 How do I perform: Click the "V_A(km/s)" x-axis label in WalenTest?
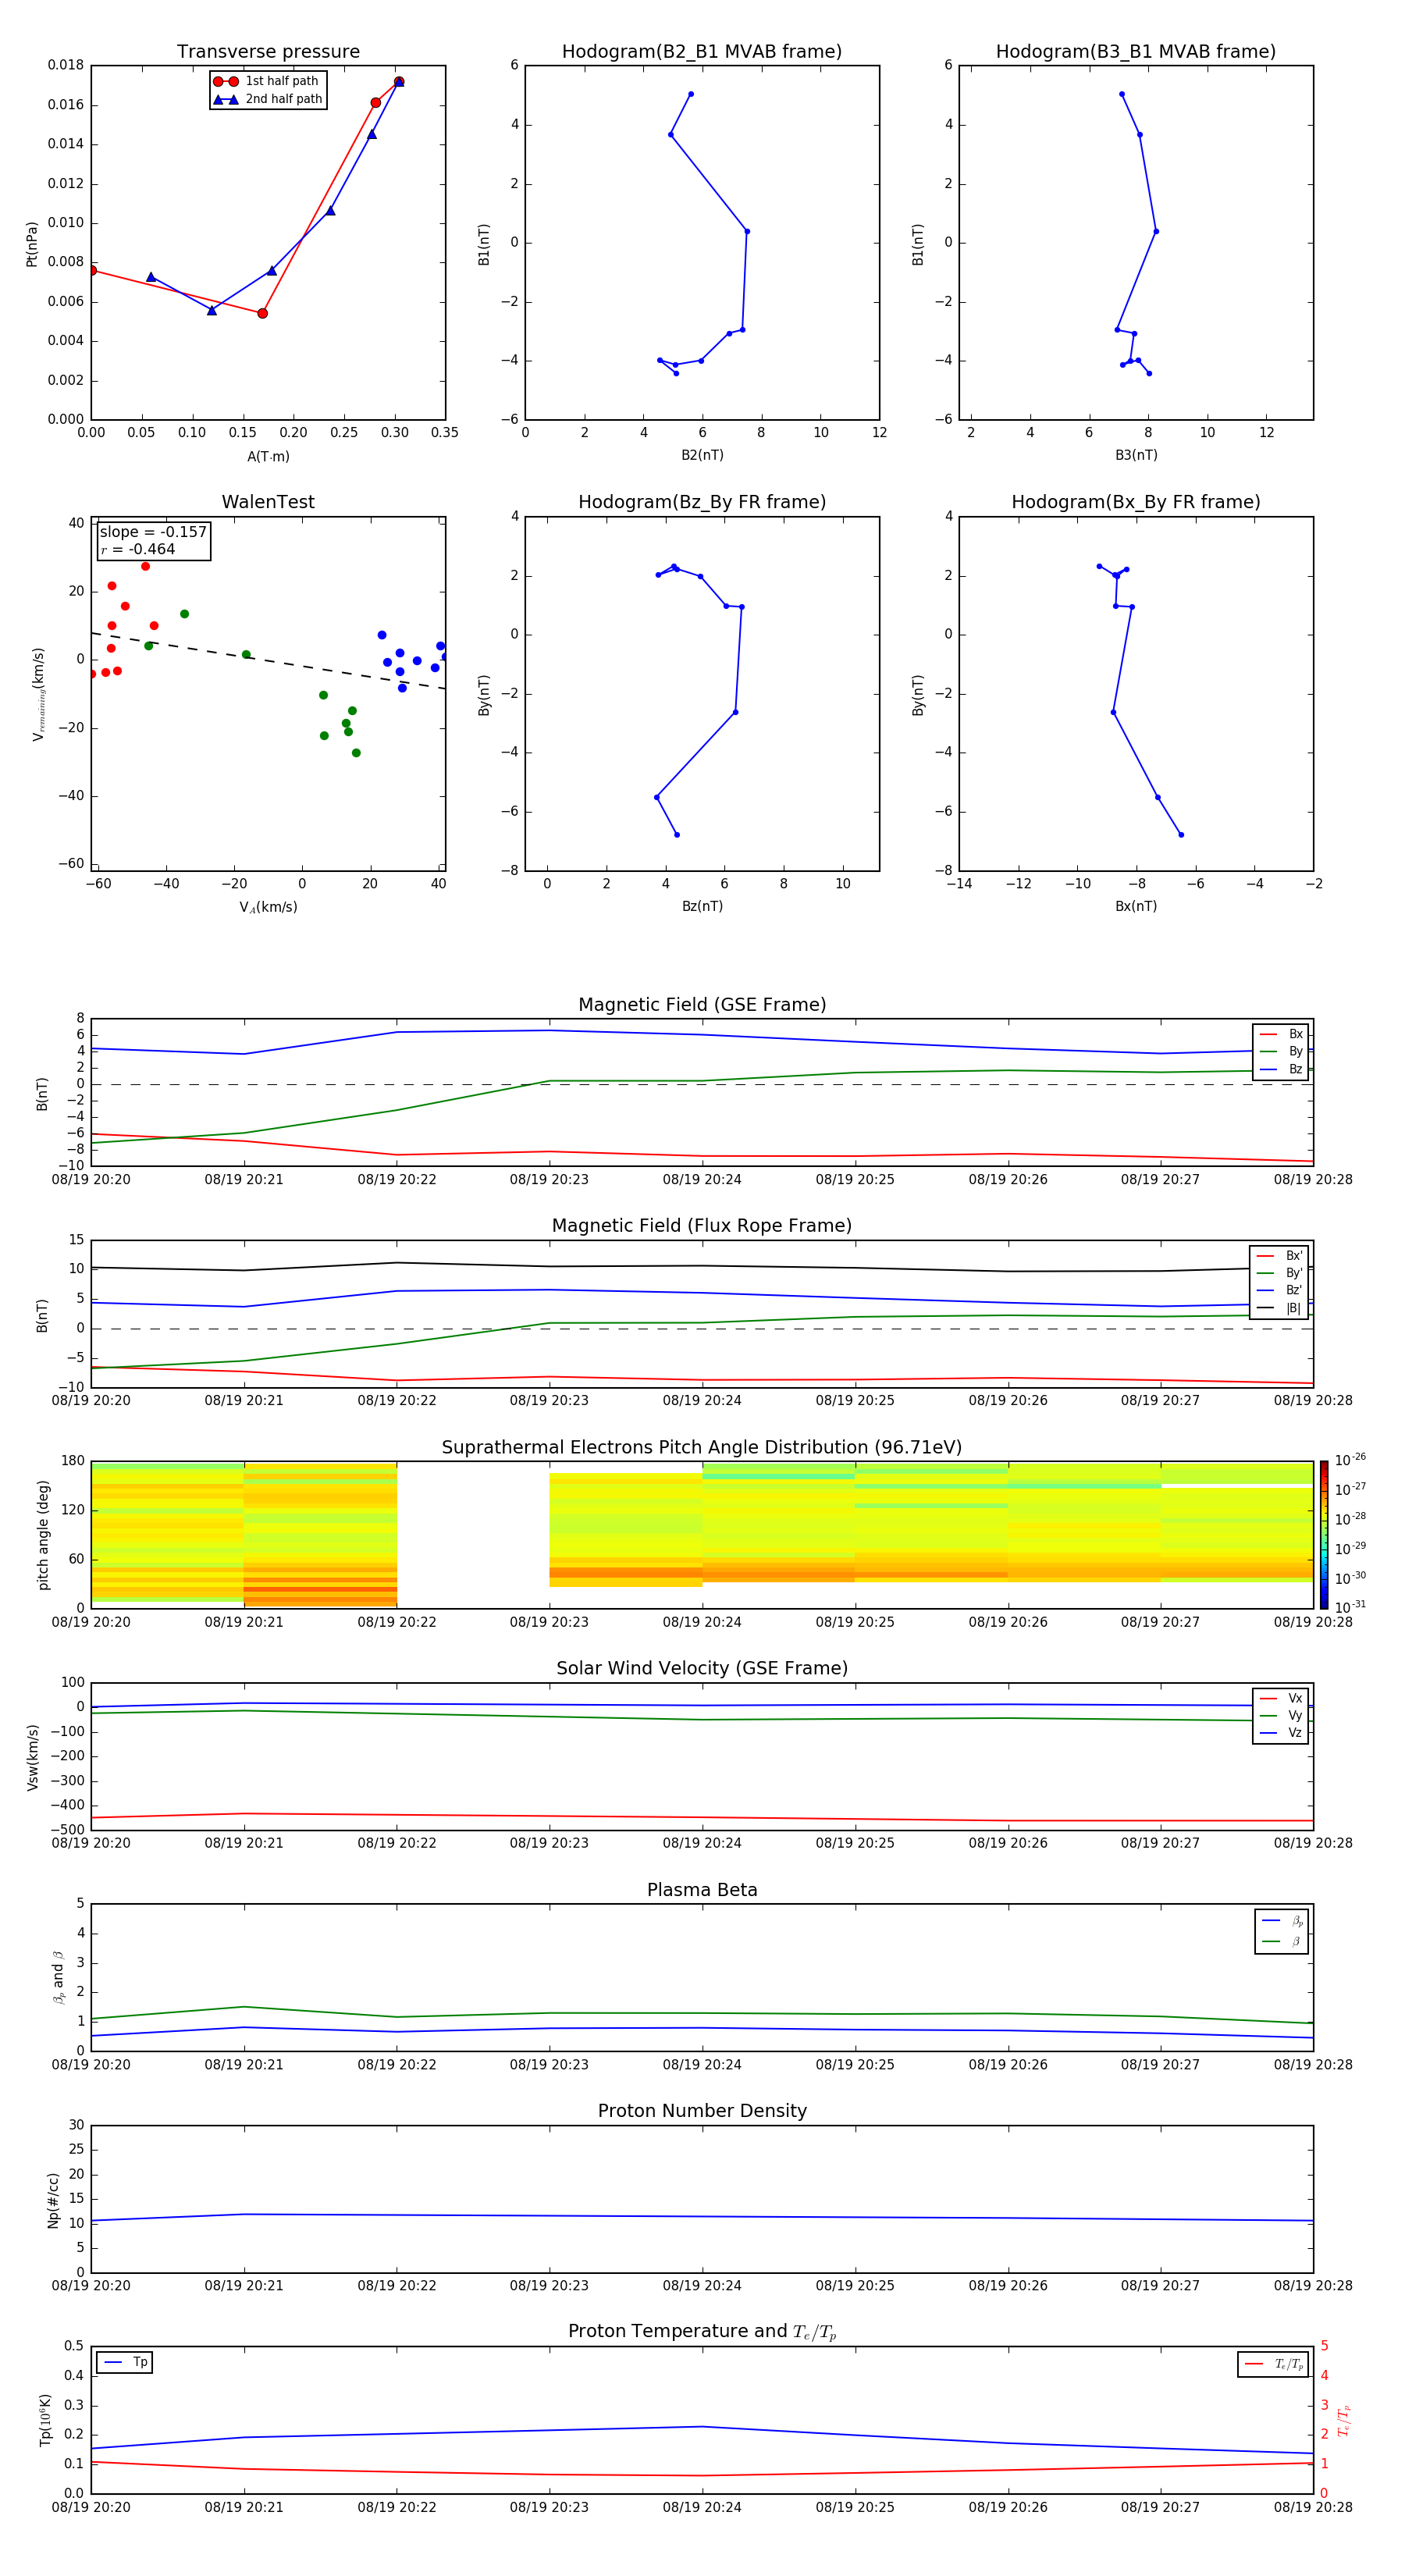[x=268, y=907]
